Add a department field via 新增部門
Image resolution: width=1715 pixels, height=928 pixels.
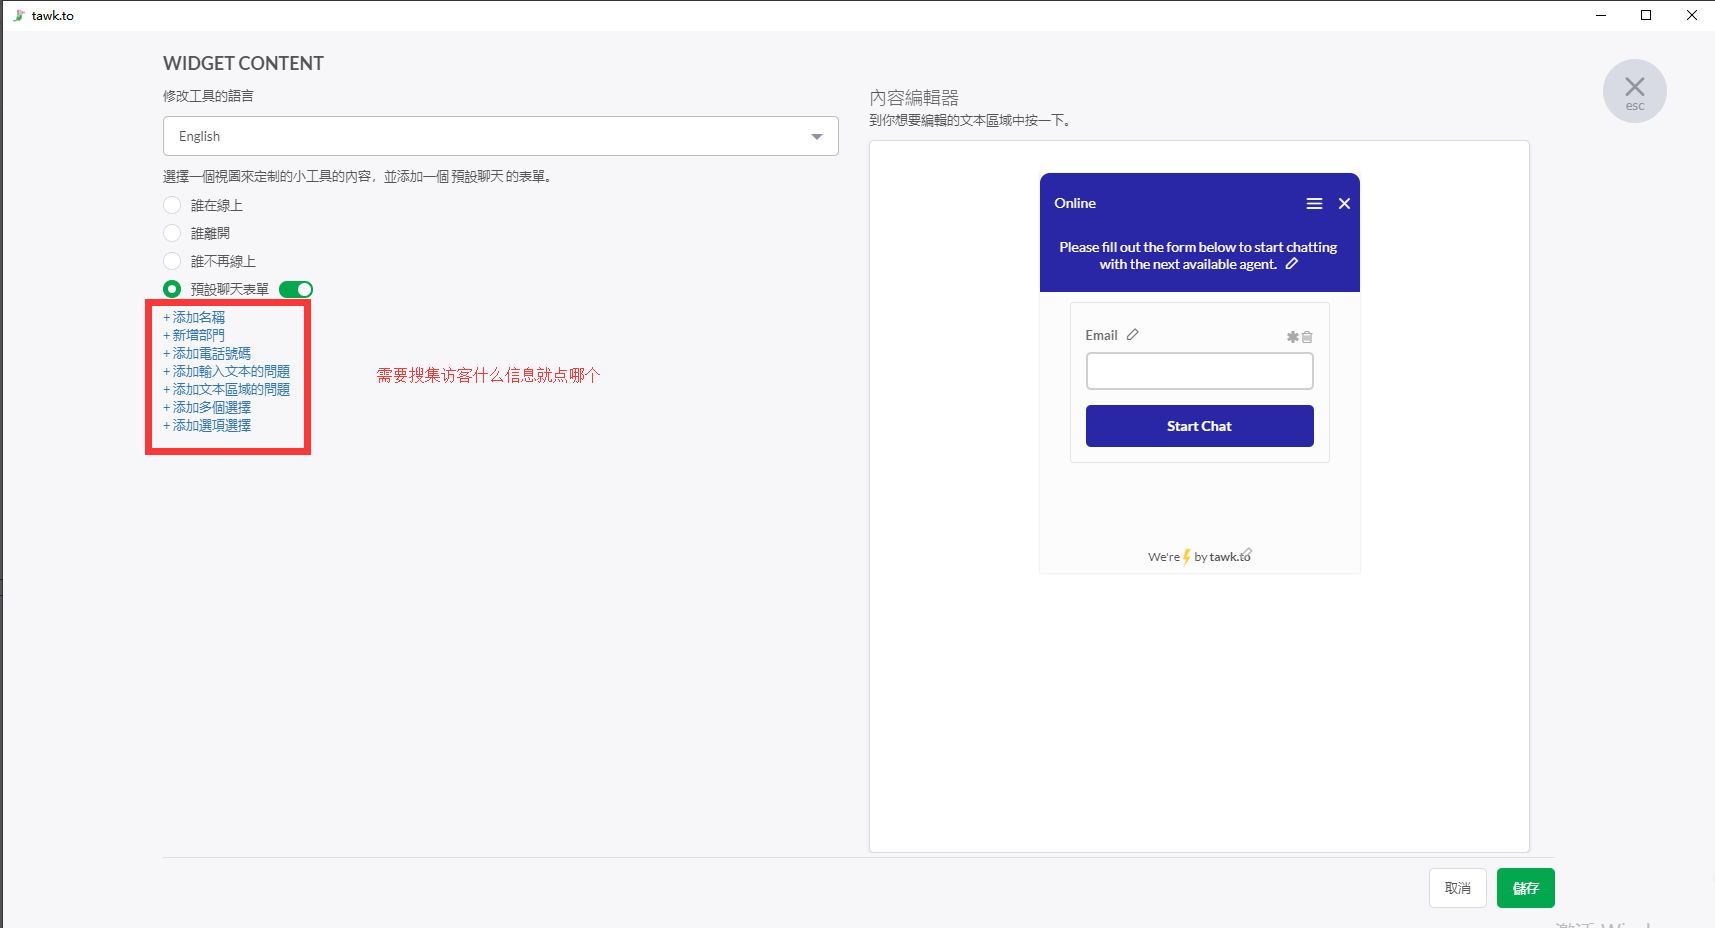(x=198, y=335)
